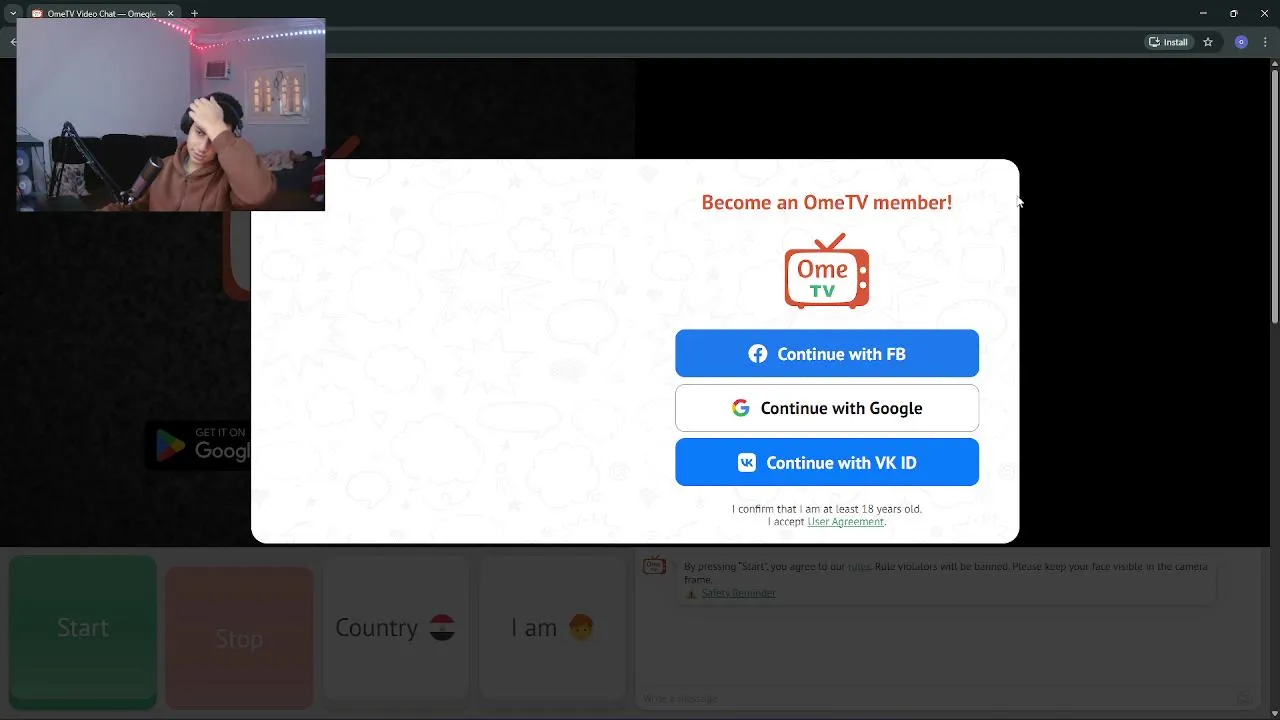This screenshot has width=1280, height=720.
Task: Bookmark this page with star icon
Action: (x=1208, y=42)
